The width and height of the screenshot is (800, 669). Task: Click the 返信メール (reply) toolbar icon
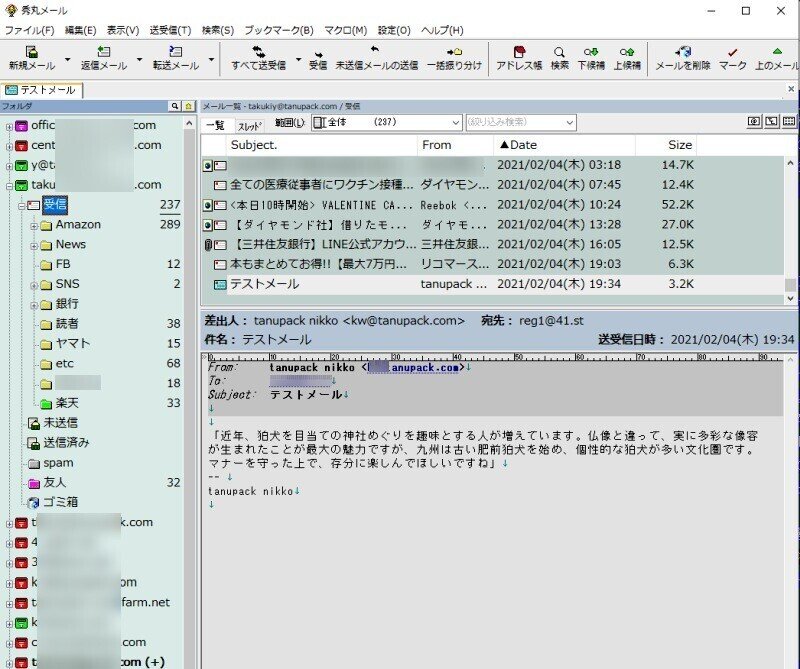coord(104,52)
